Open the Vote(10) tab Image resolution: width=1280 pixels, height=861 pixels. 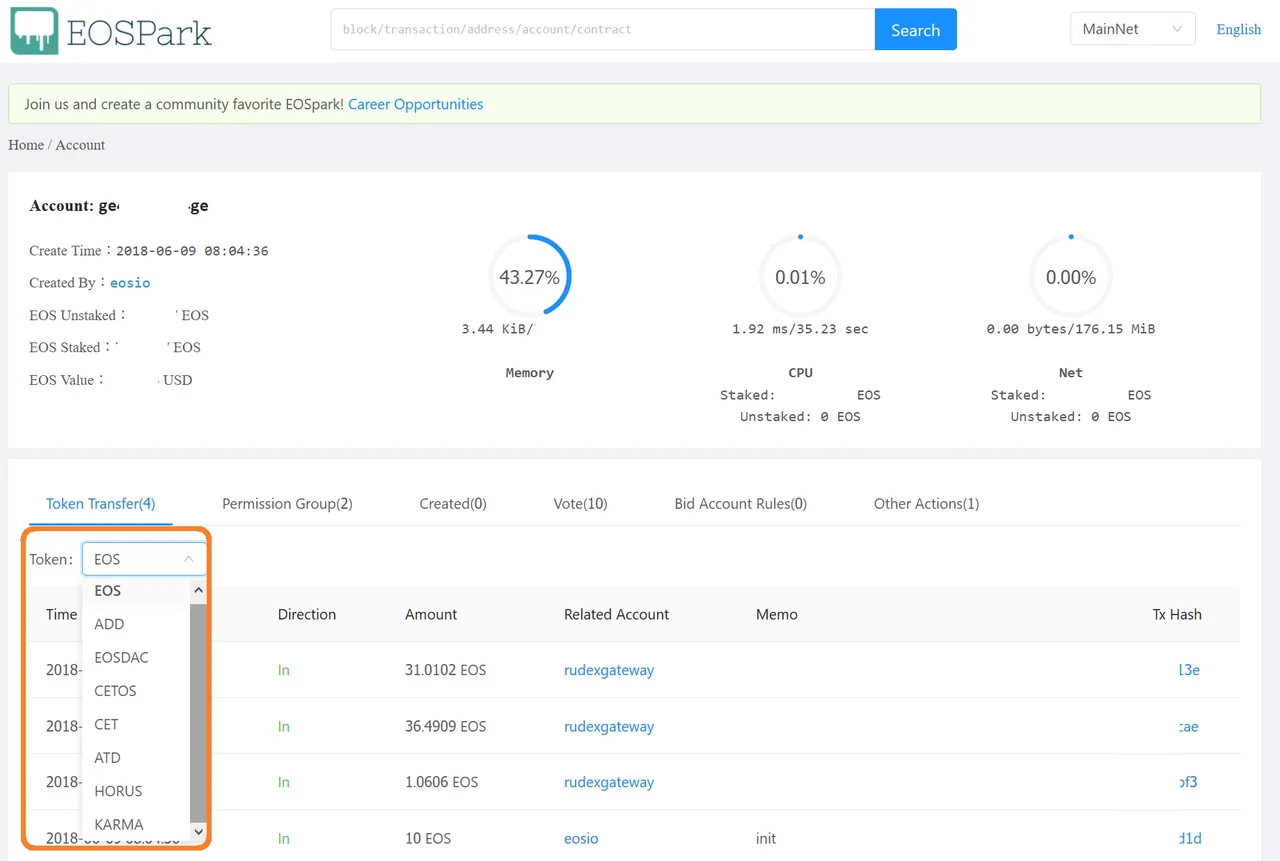pos(580,504)
